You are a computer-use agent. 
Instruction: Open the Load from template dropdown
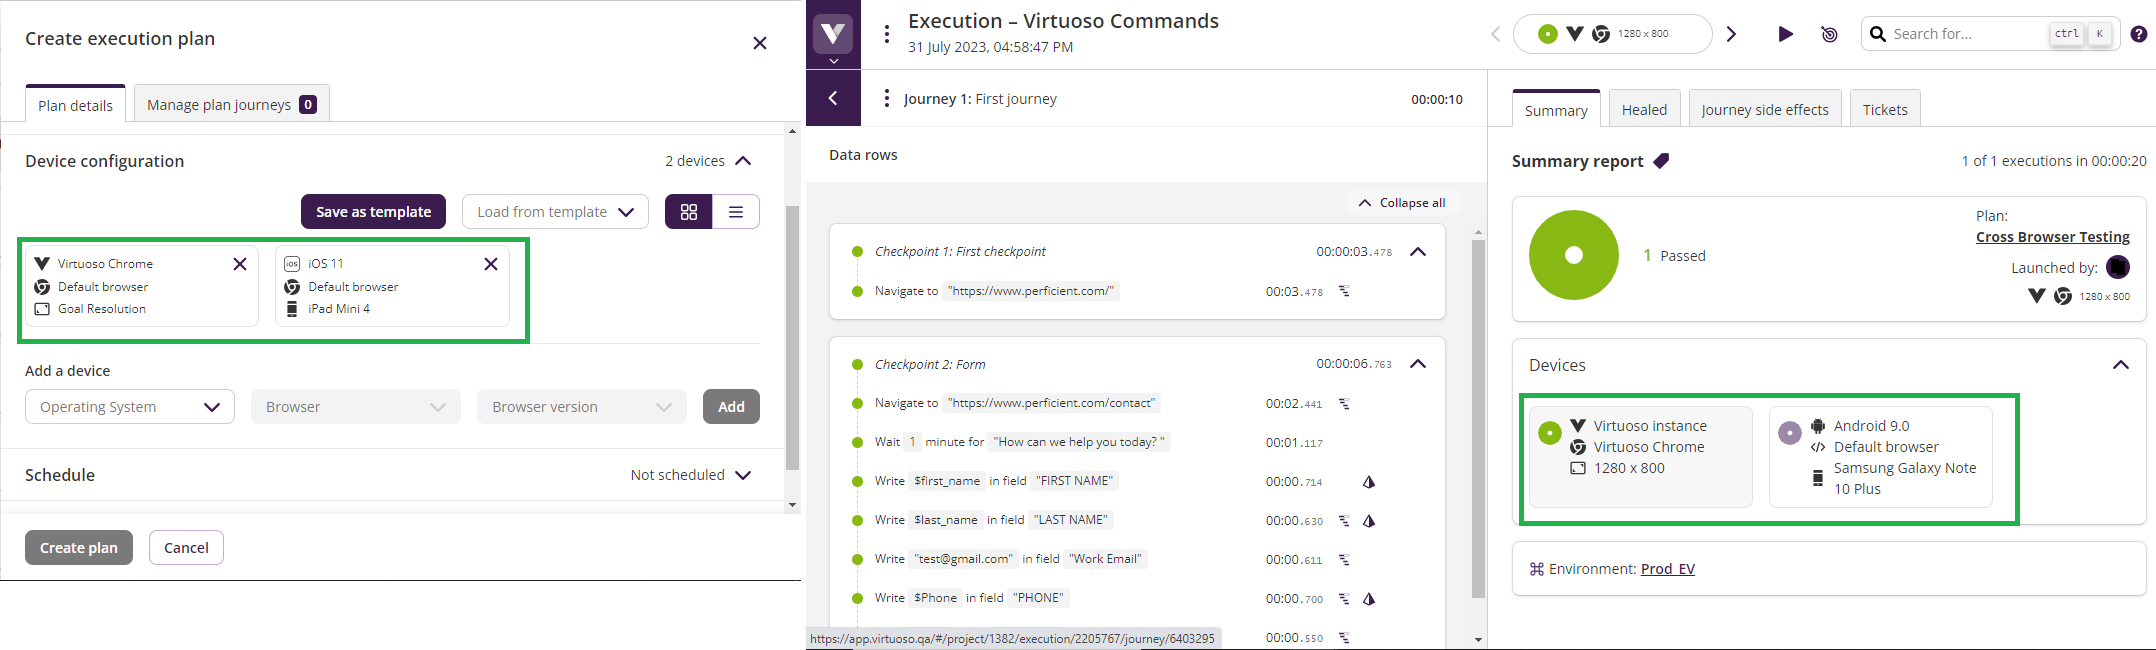(555, 212)
